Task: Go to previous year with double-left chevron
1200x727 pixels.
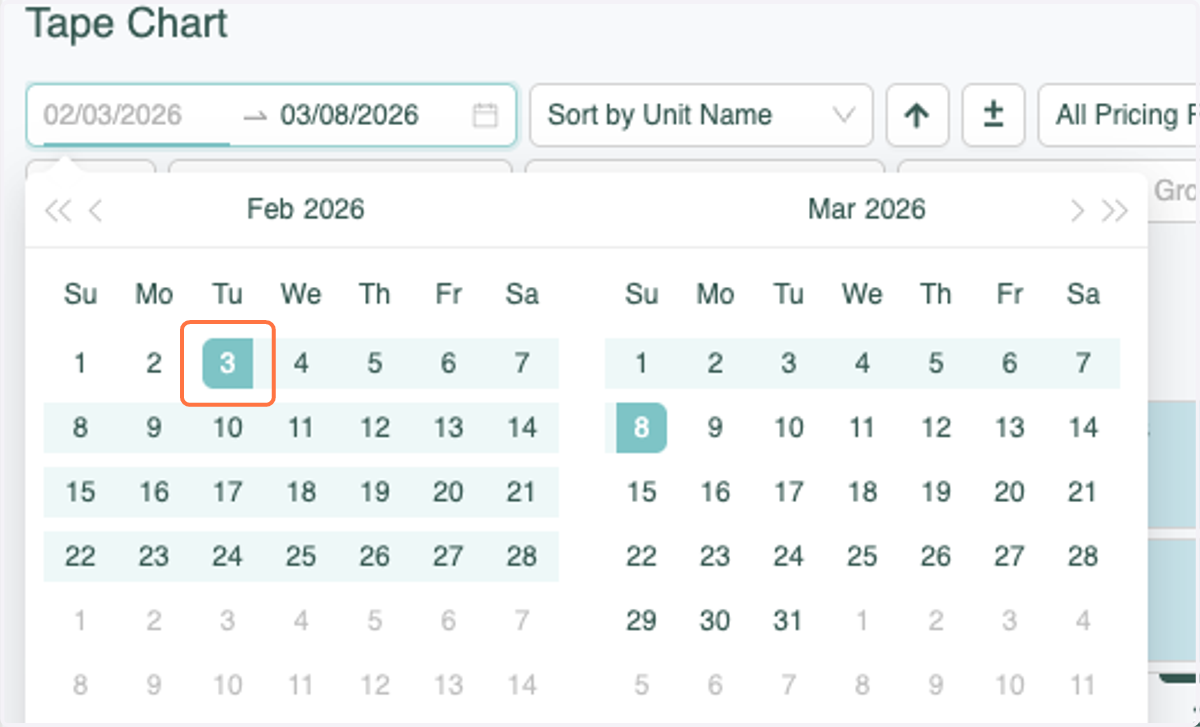Action: tap(58, 210)
